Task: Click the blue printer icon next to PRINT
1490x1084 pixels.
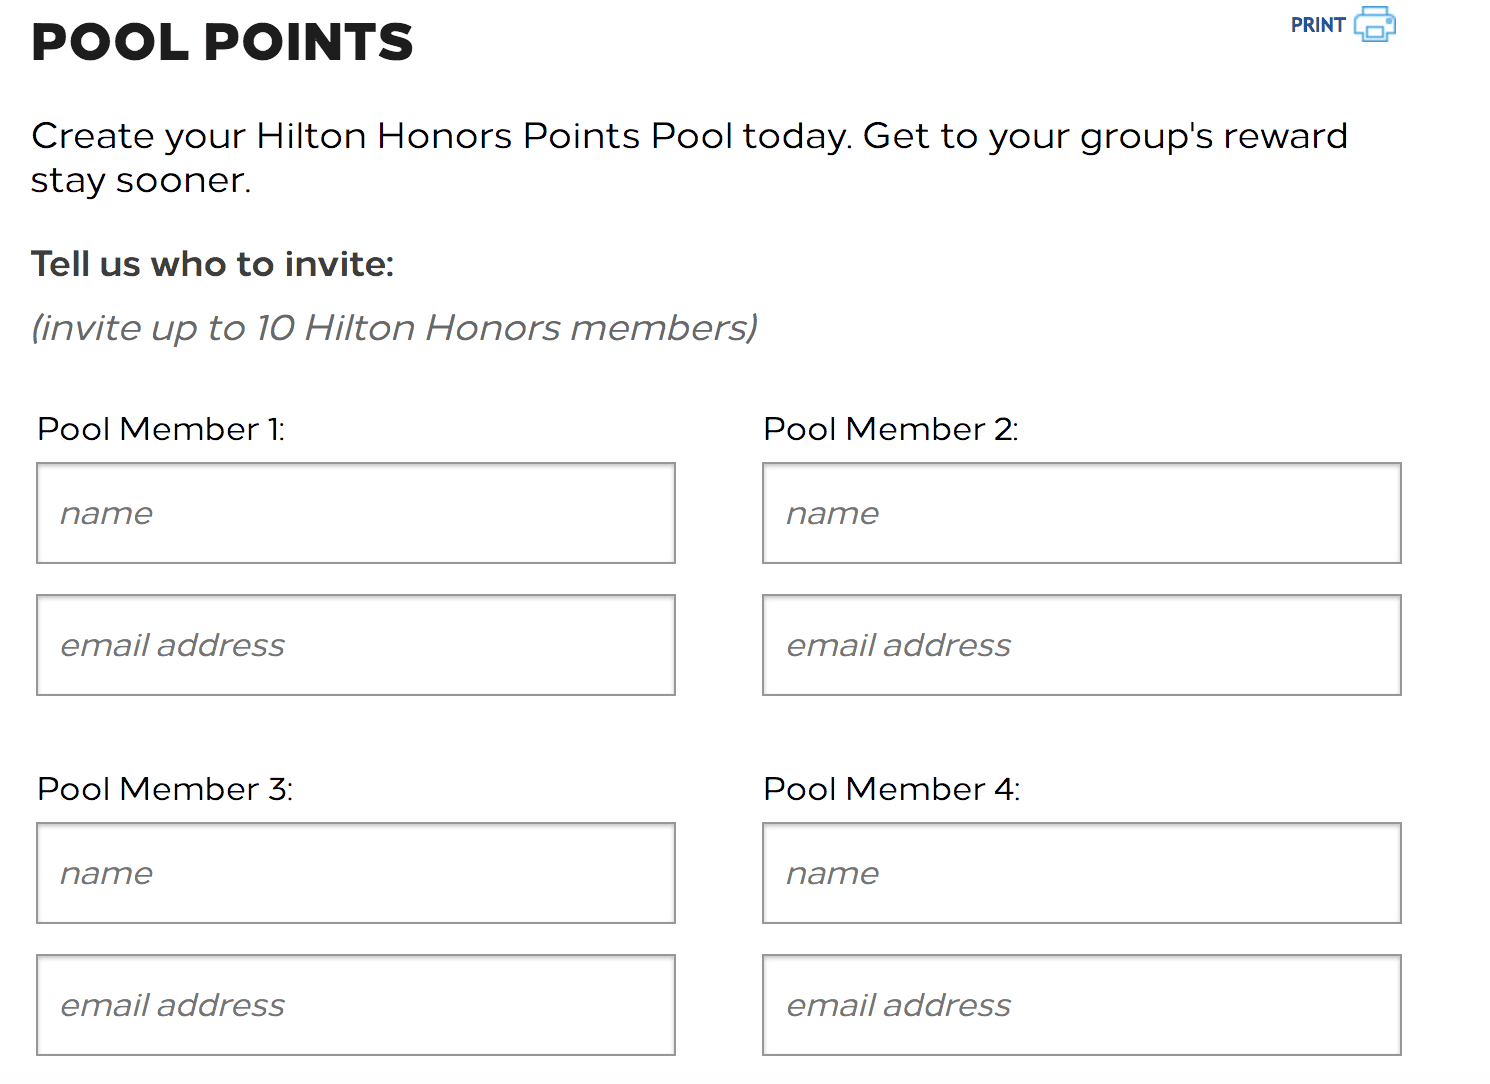Action: pyautogui.click(x=1374, y=25)
